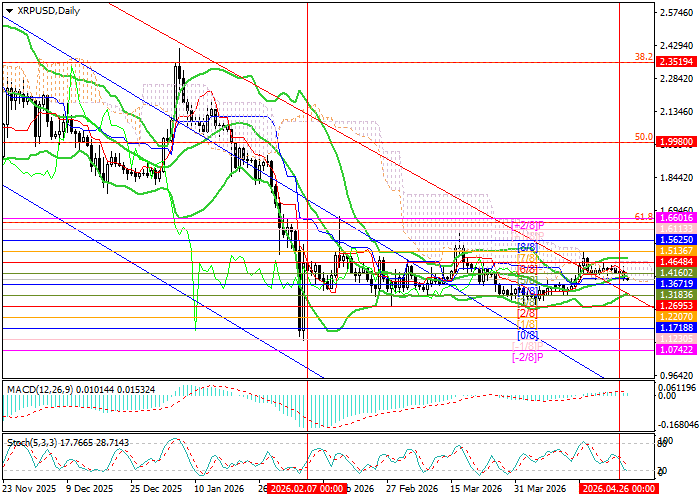The width and height of the screenshot is (700, 500).
Task: Select the [-2/8]P Murrey level label
Action: tap(528, 357)
